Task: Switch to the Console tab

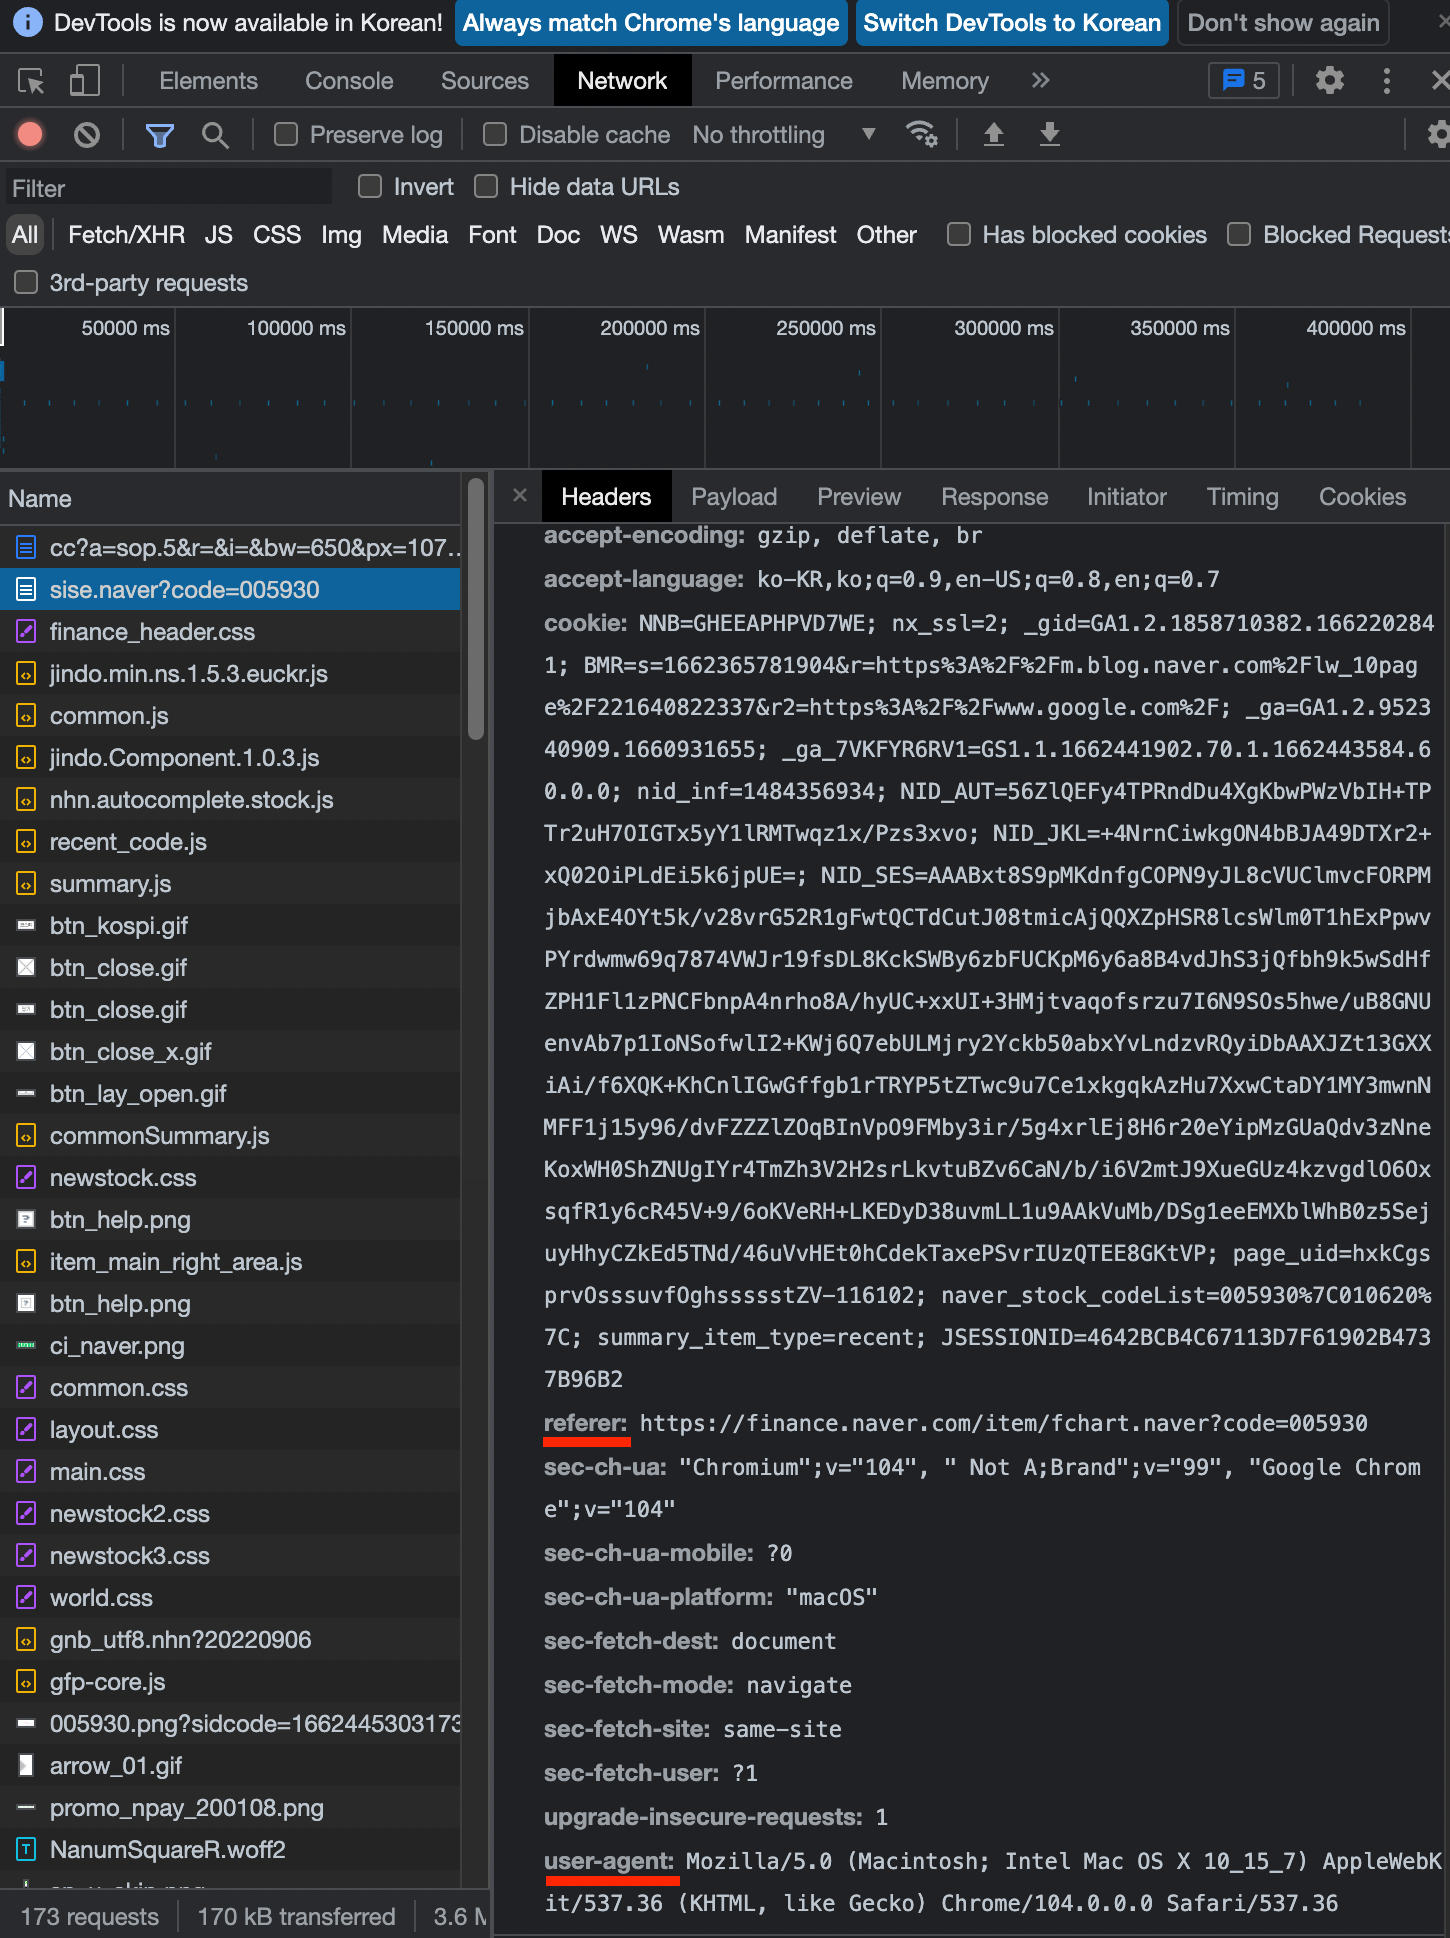Action: [x=349, y=81]
